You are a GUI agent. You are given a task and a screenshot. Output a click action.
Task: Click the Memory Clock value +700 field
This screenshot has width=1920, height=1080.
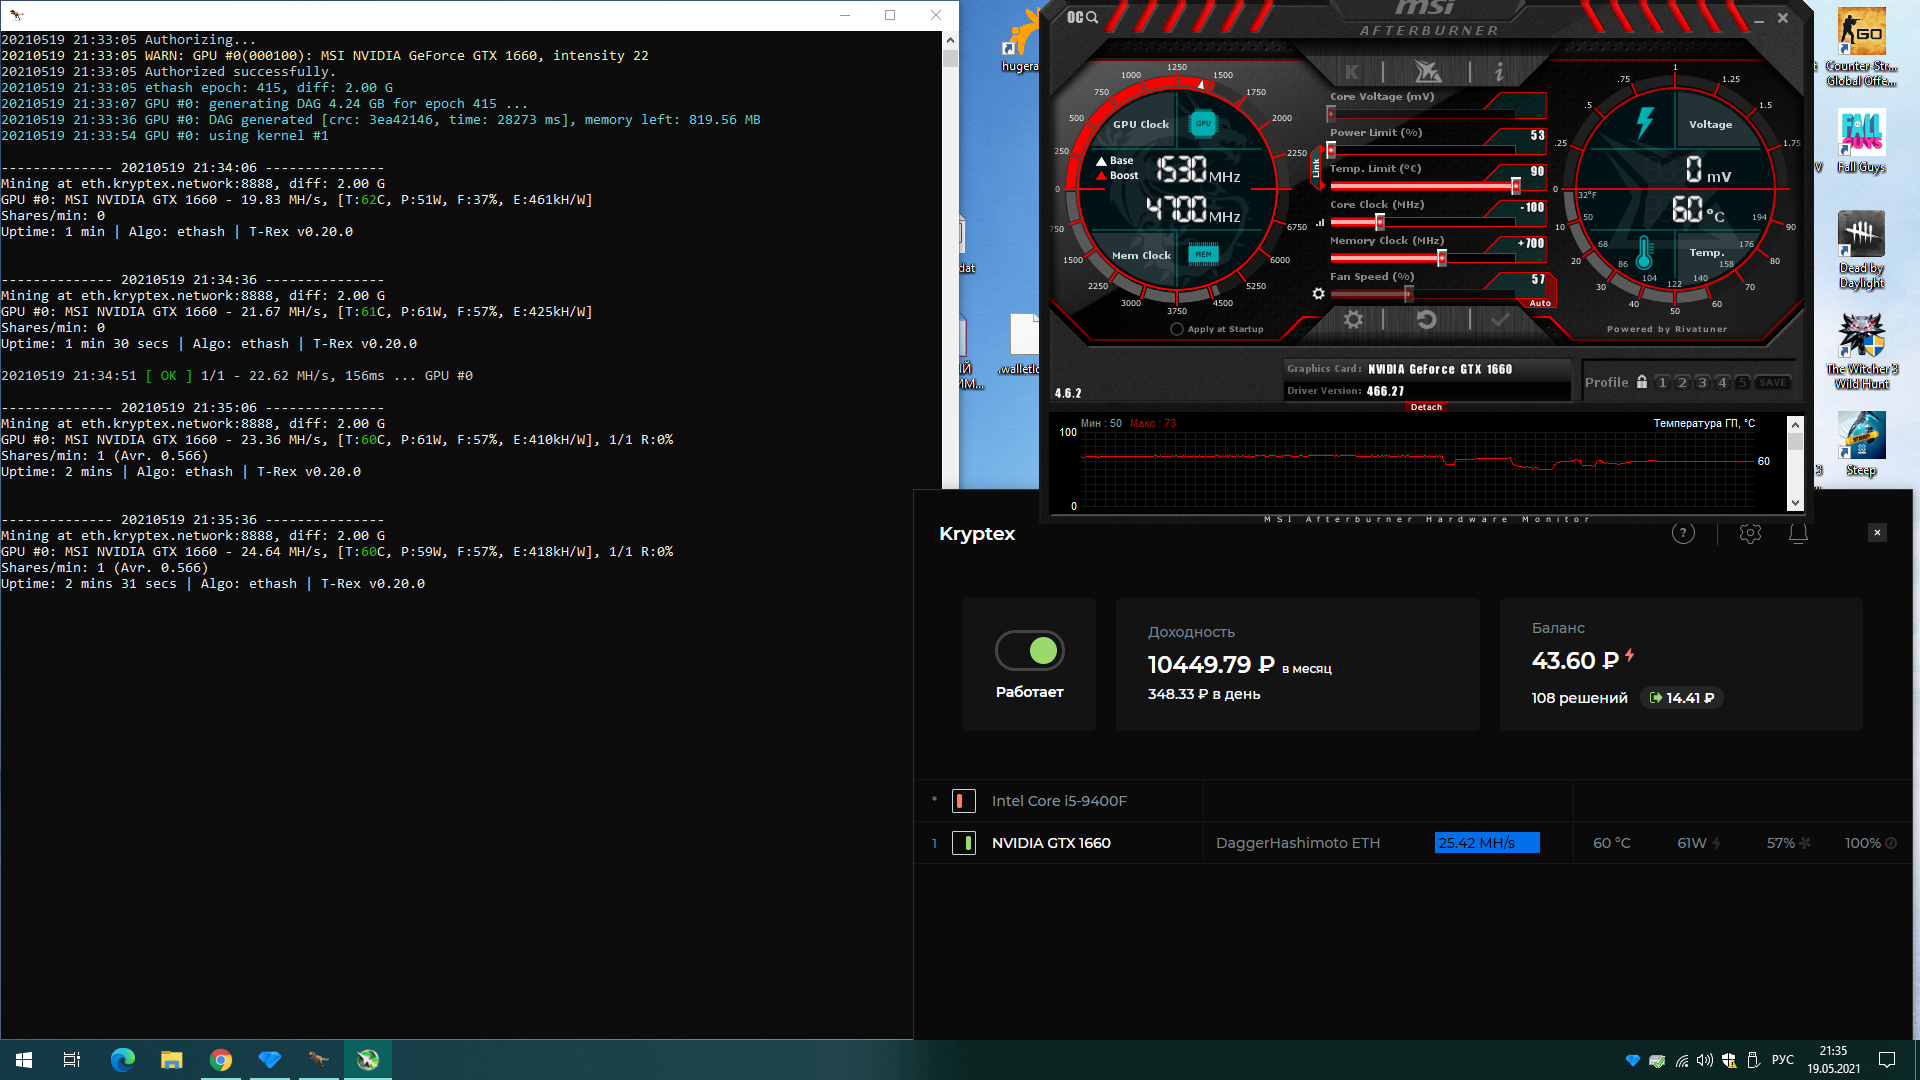click(1530, 244)
